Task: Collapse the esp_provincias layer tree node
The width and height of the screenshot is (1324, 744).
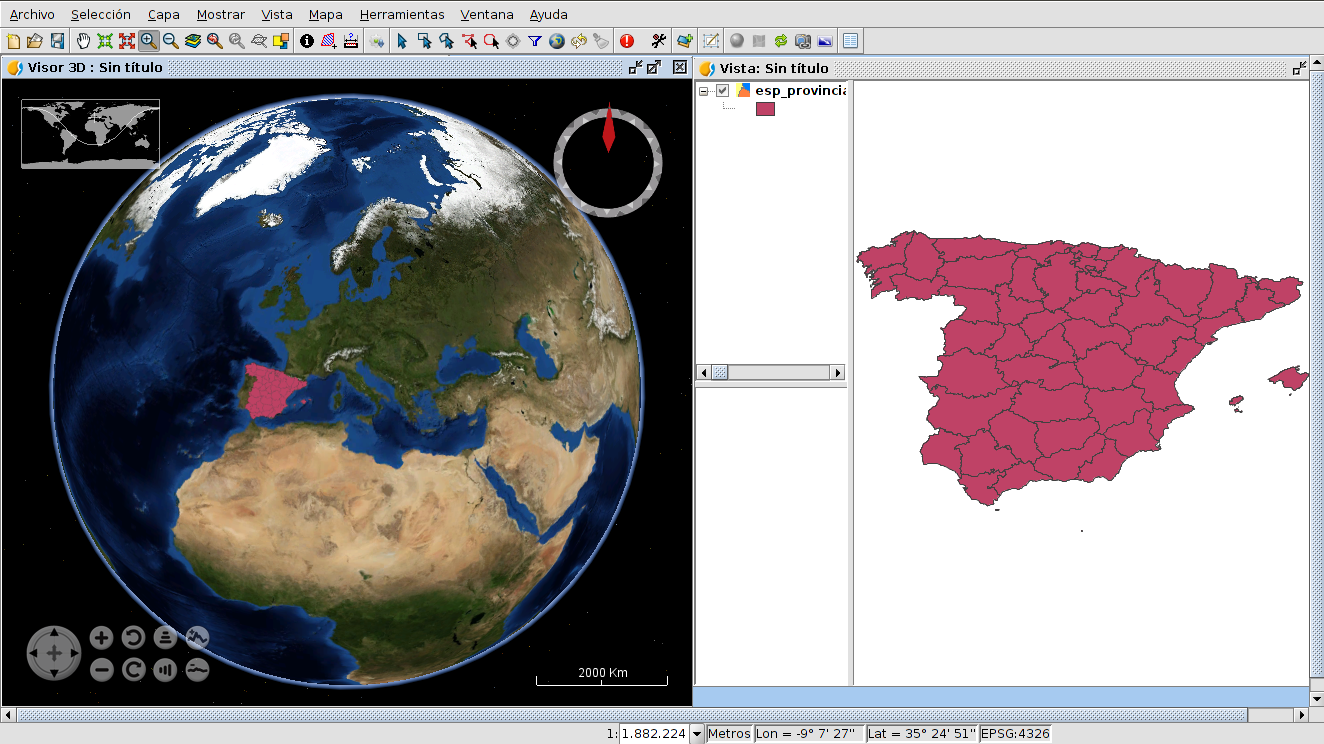Action: click(704, 91)
